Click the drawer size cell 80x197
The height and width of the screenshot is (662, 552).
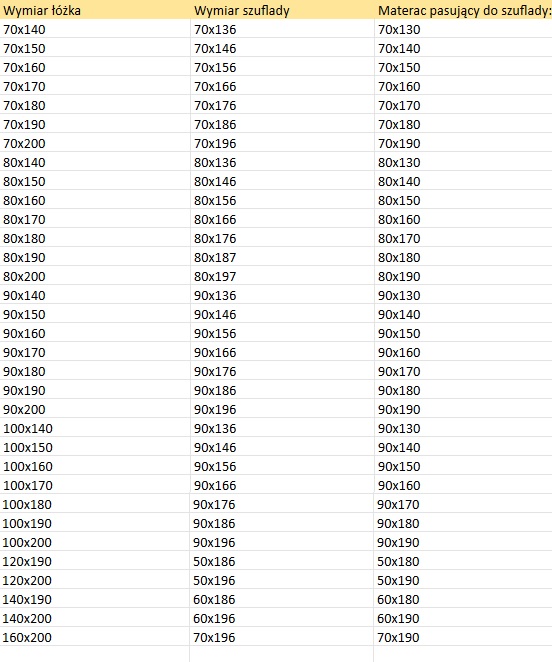pos(282,276)
